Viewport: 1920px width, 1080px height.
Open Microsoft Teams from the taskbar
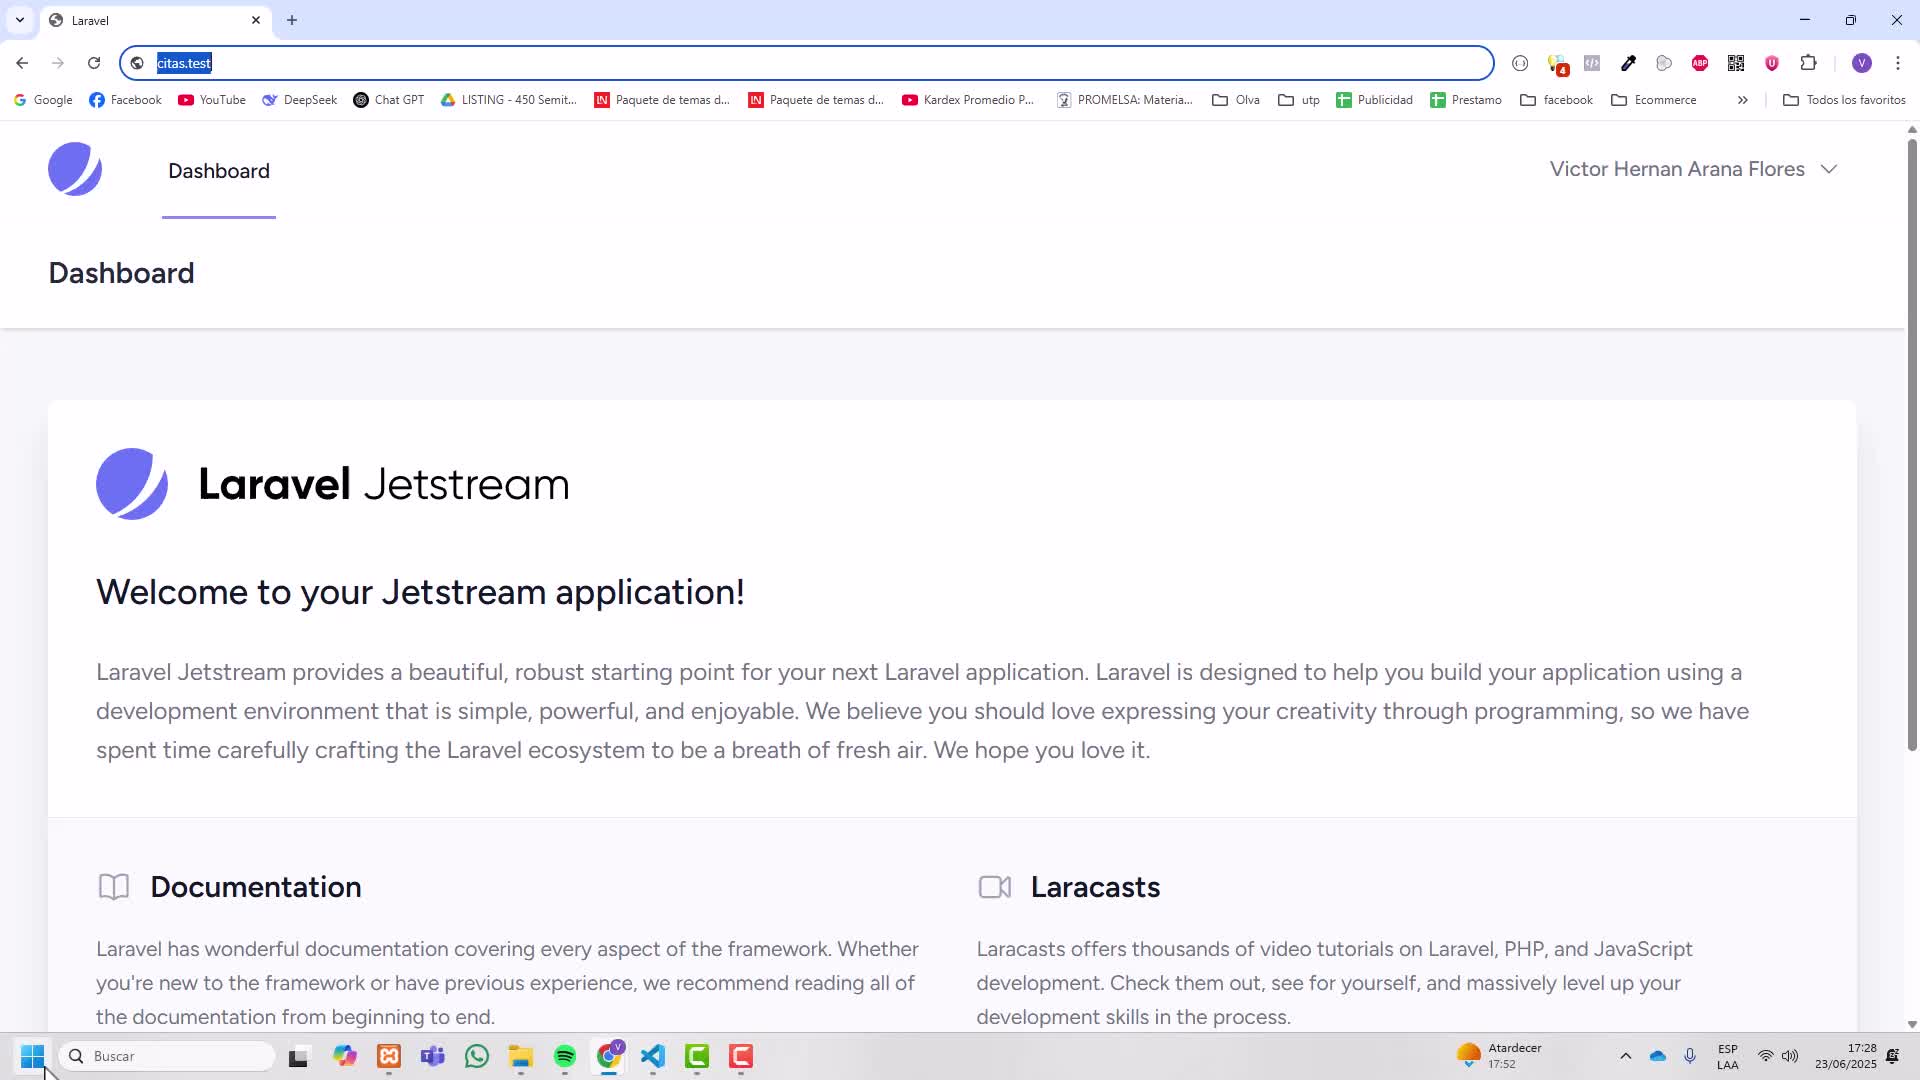(x=433, y=1056)
